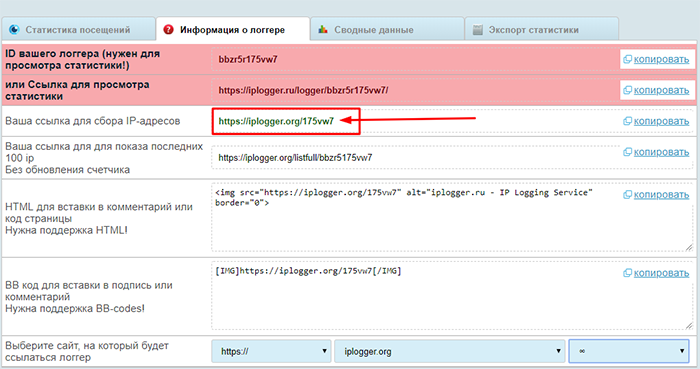The height and width of the screenshot is (369, 700).
Task: Click copy icon in IP collection link row
Action: (627, 121)
